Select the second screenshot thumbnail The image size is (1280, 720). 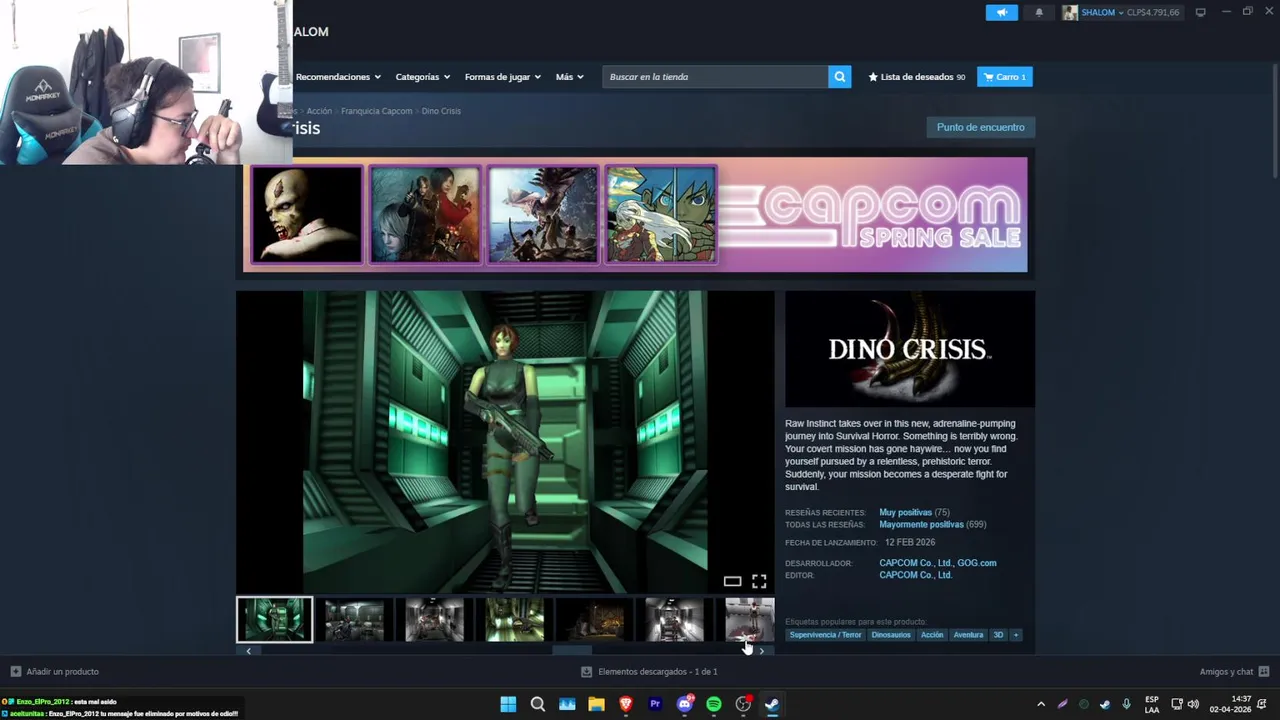pyautogui.click(x=354, y=620)
